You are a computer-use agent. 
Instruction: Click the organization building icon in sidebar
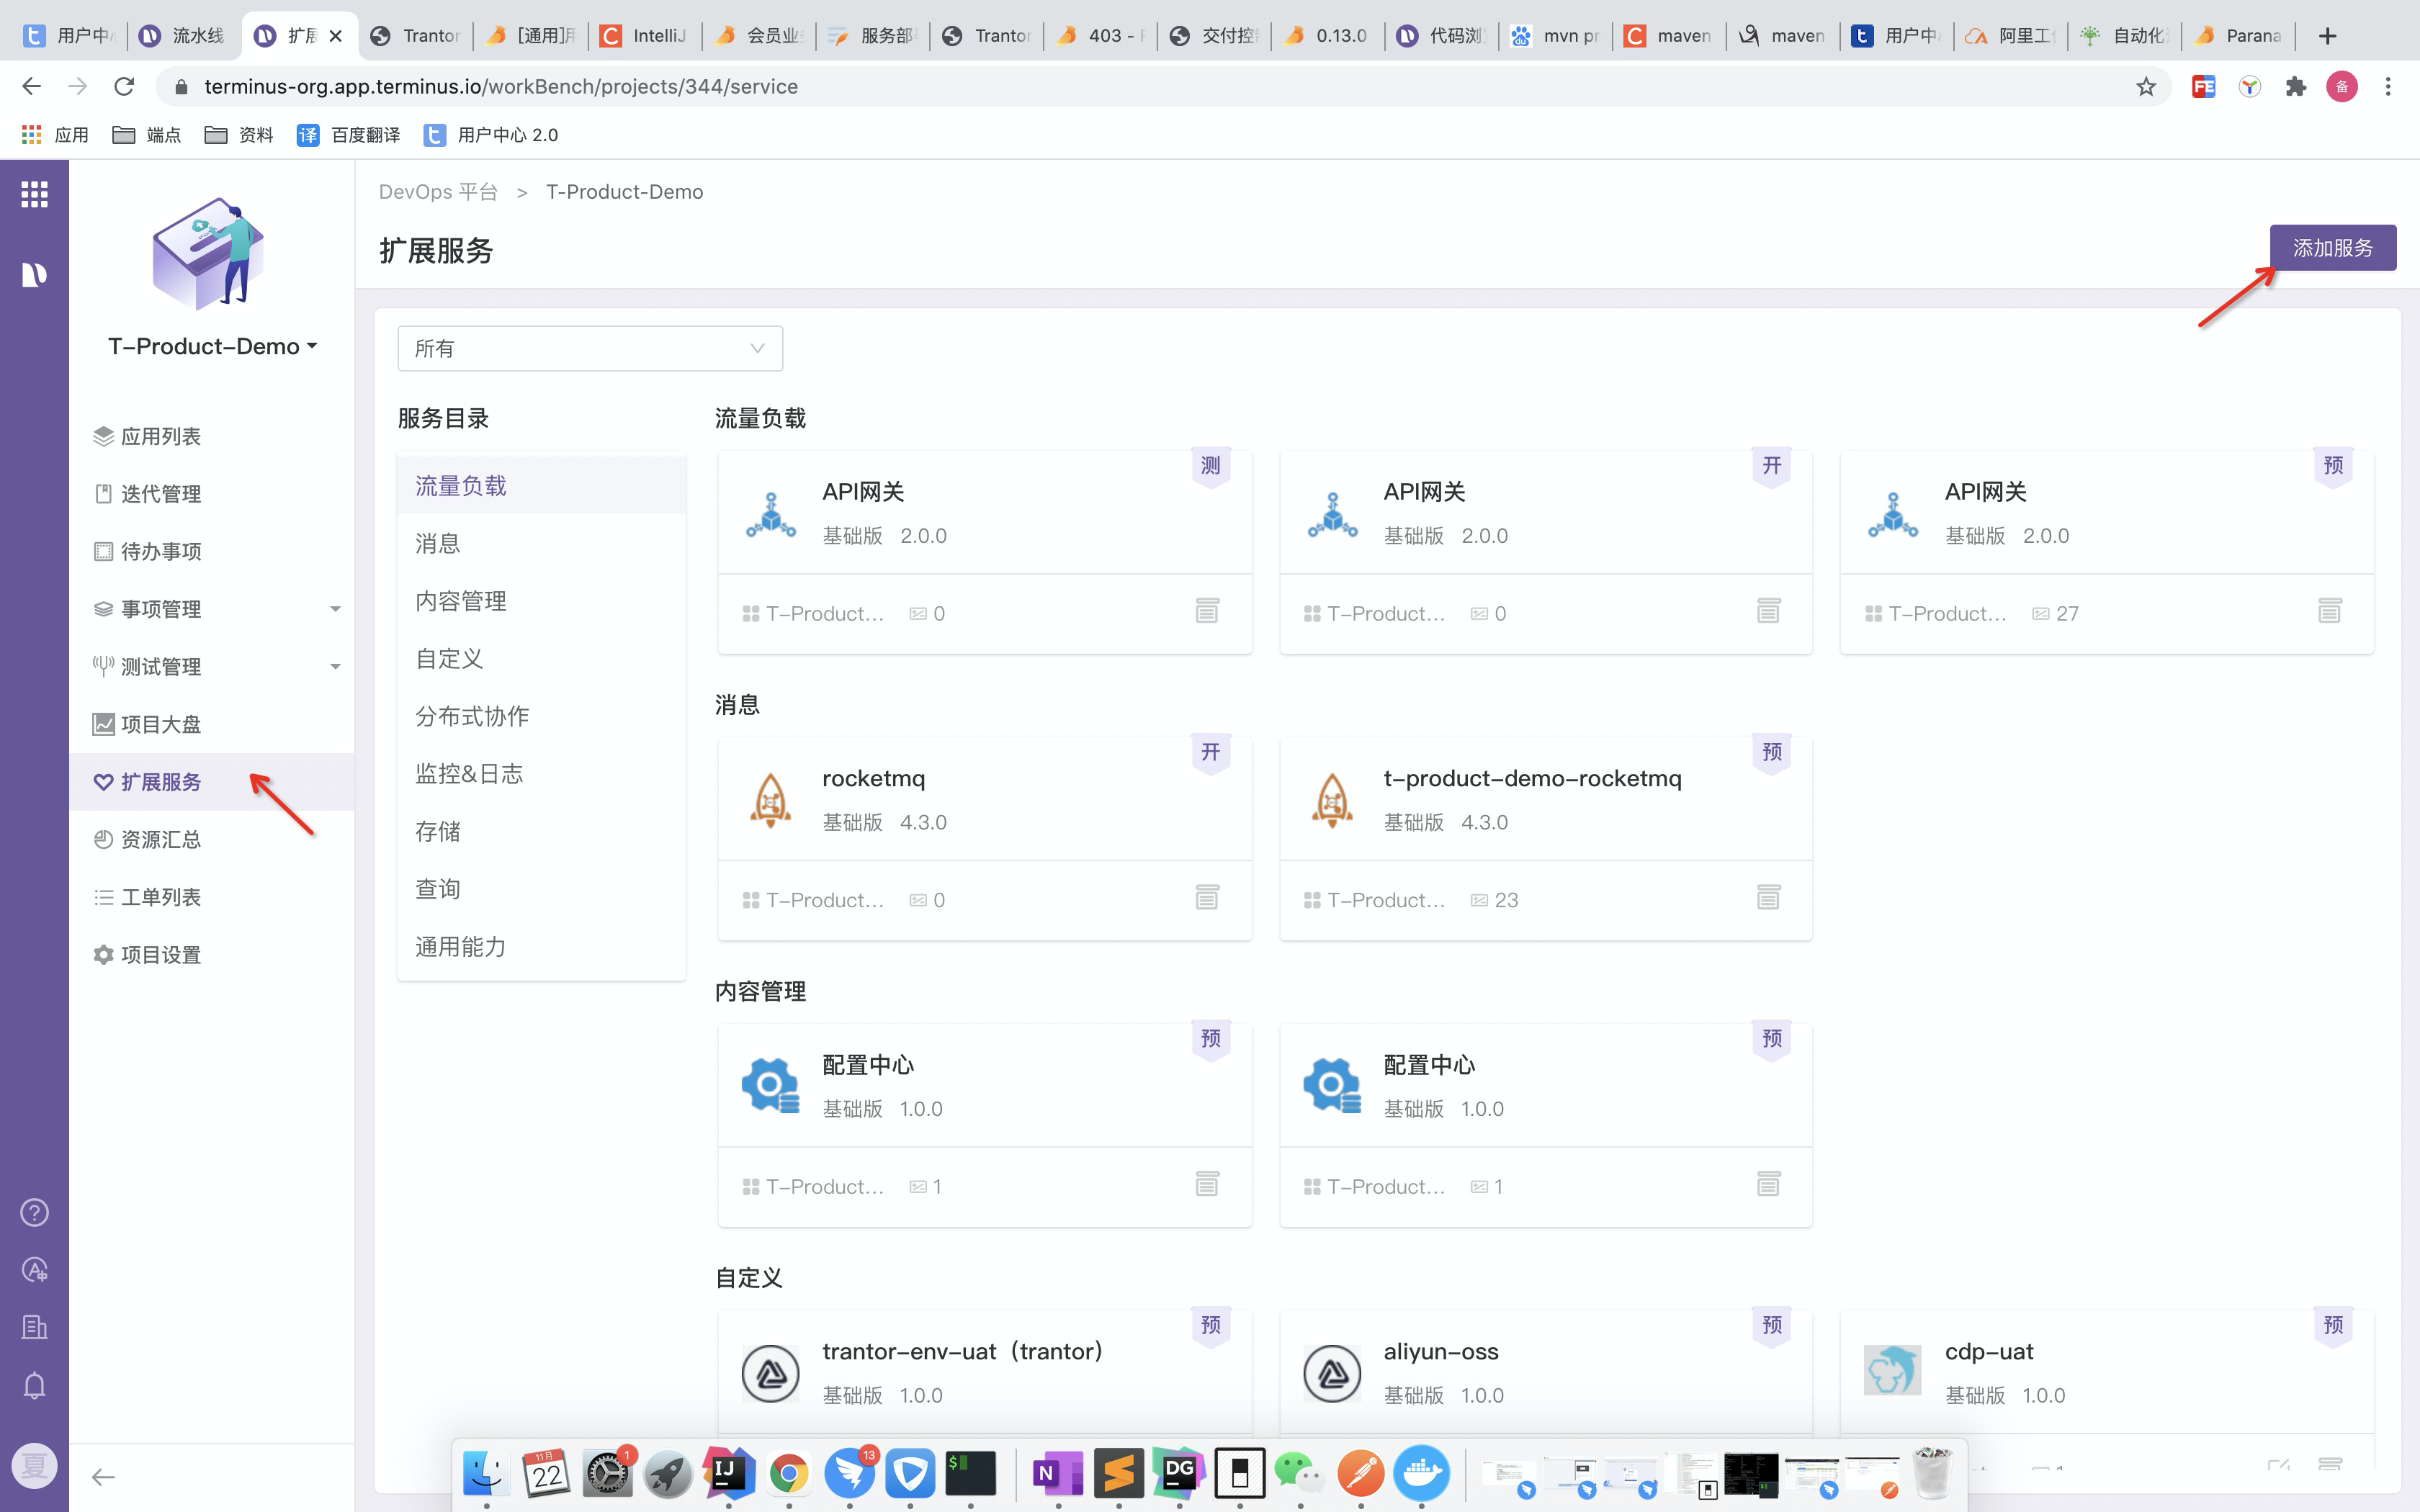click(x=34, y=1327)
